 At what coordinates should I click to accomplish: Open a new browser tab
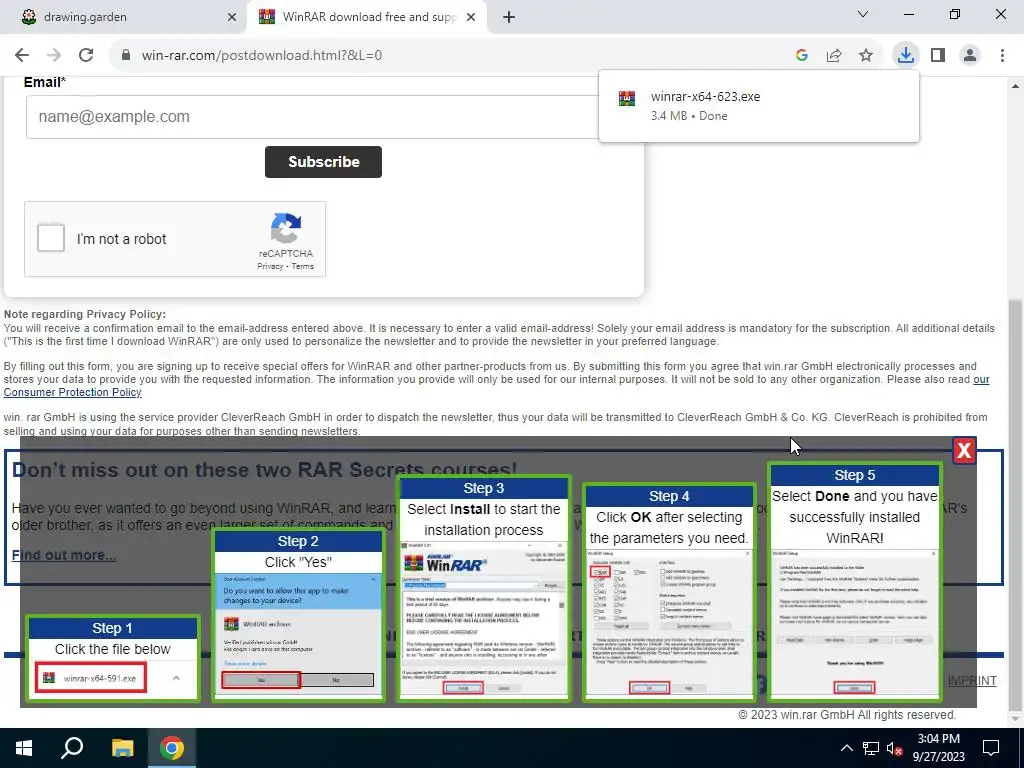[x=509, y=17]
